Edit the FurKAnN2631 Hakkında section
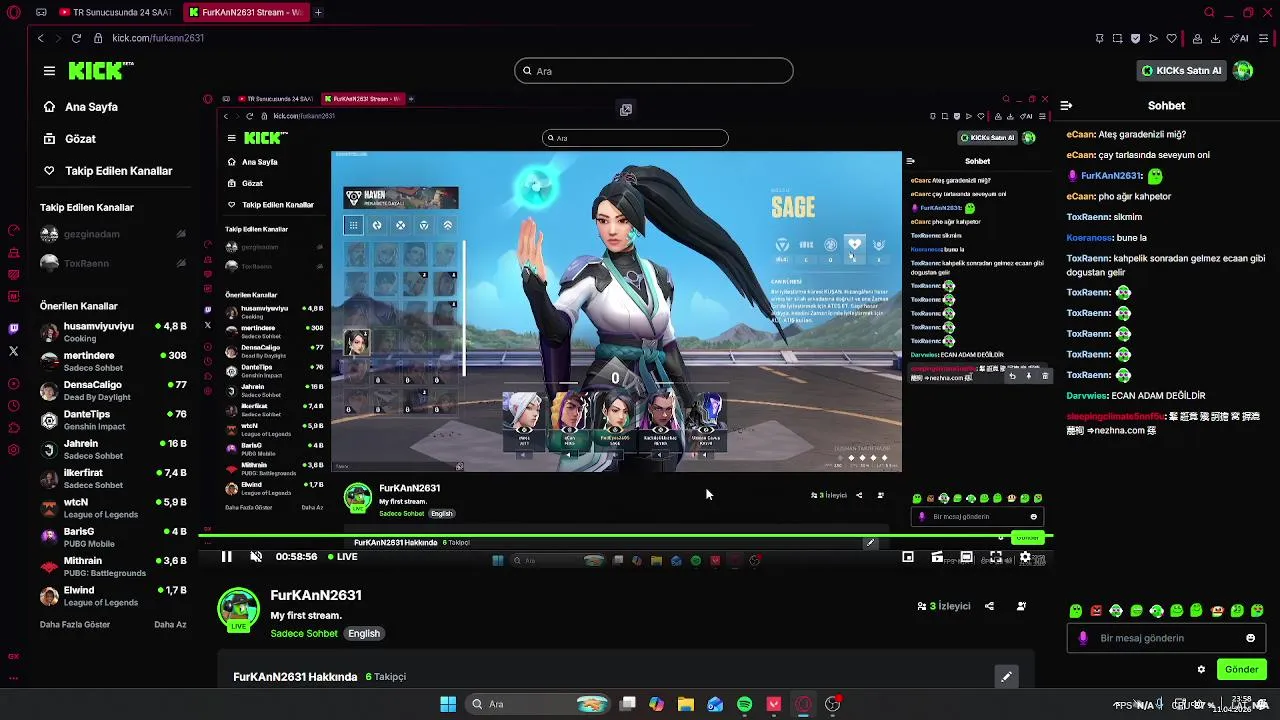The height and width of the screenshot is (720, 1280). (x=1006, y=677)
